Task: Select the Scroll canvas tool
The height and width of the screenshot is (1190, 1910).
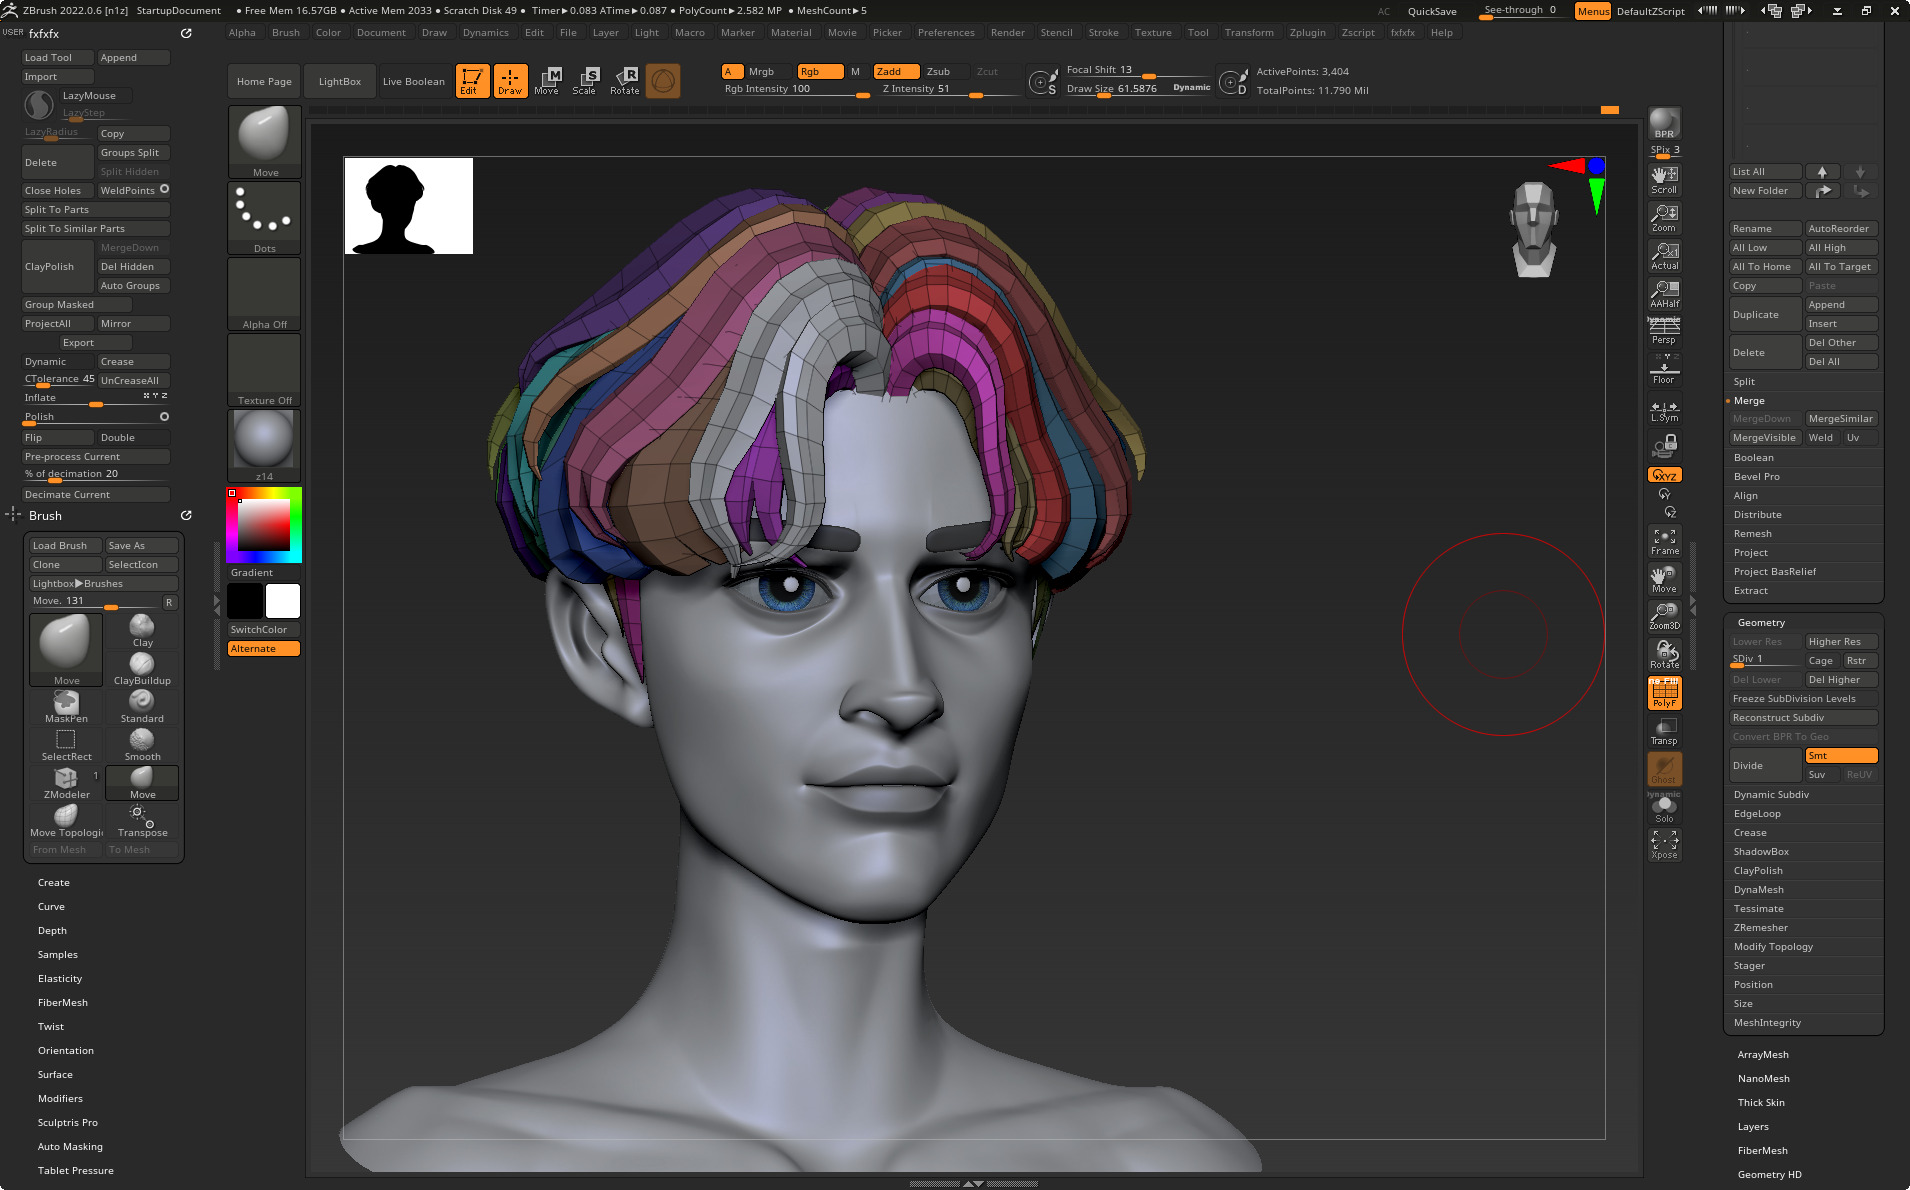Action: (1664, 180)
